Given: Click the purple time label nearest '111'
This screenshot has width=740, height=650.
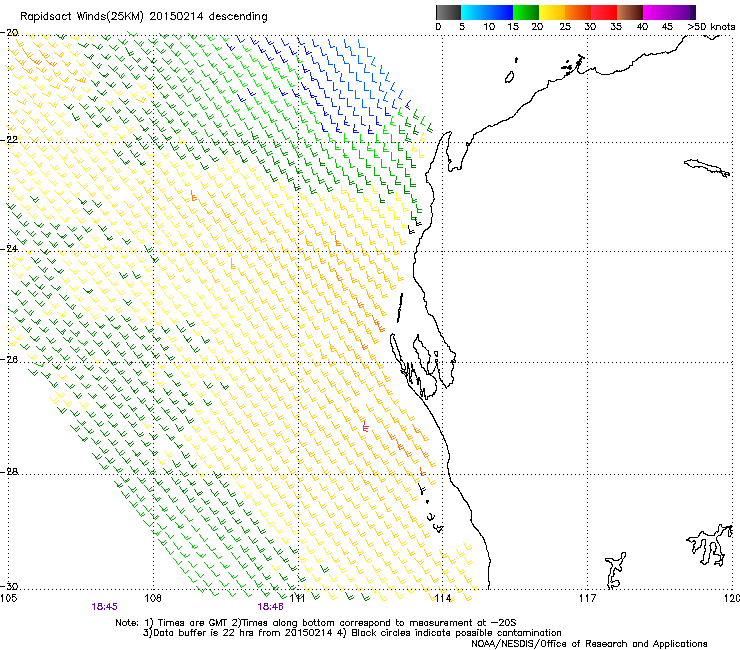Looking at the screenshot, I should pos(270,607).
